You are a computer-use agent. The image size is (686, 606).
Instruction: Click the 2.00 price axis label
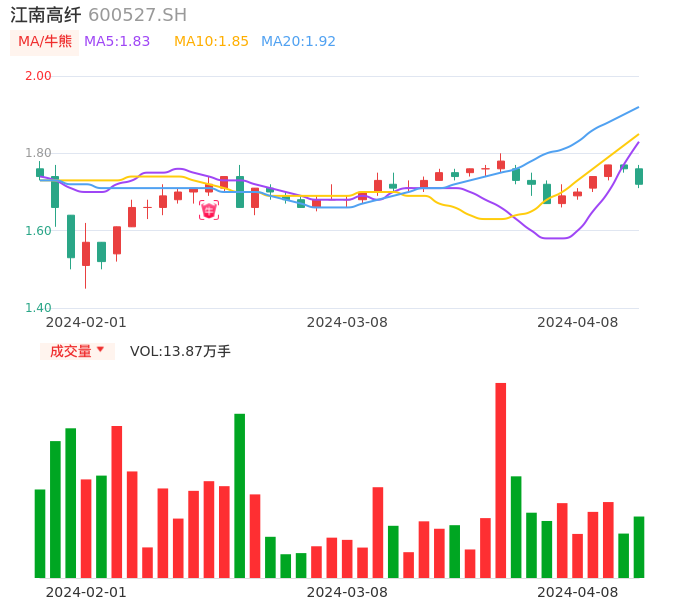click(x=38, y=76)
